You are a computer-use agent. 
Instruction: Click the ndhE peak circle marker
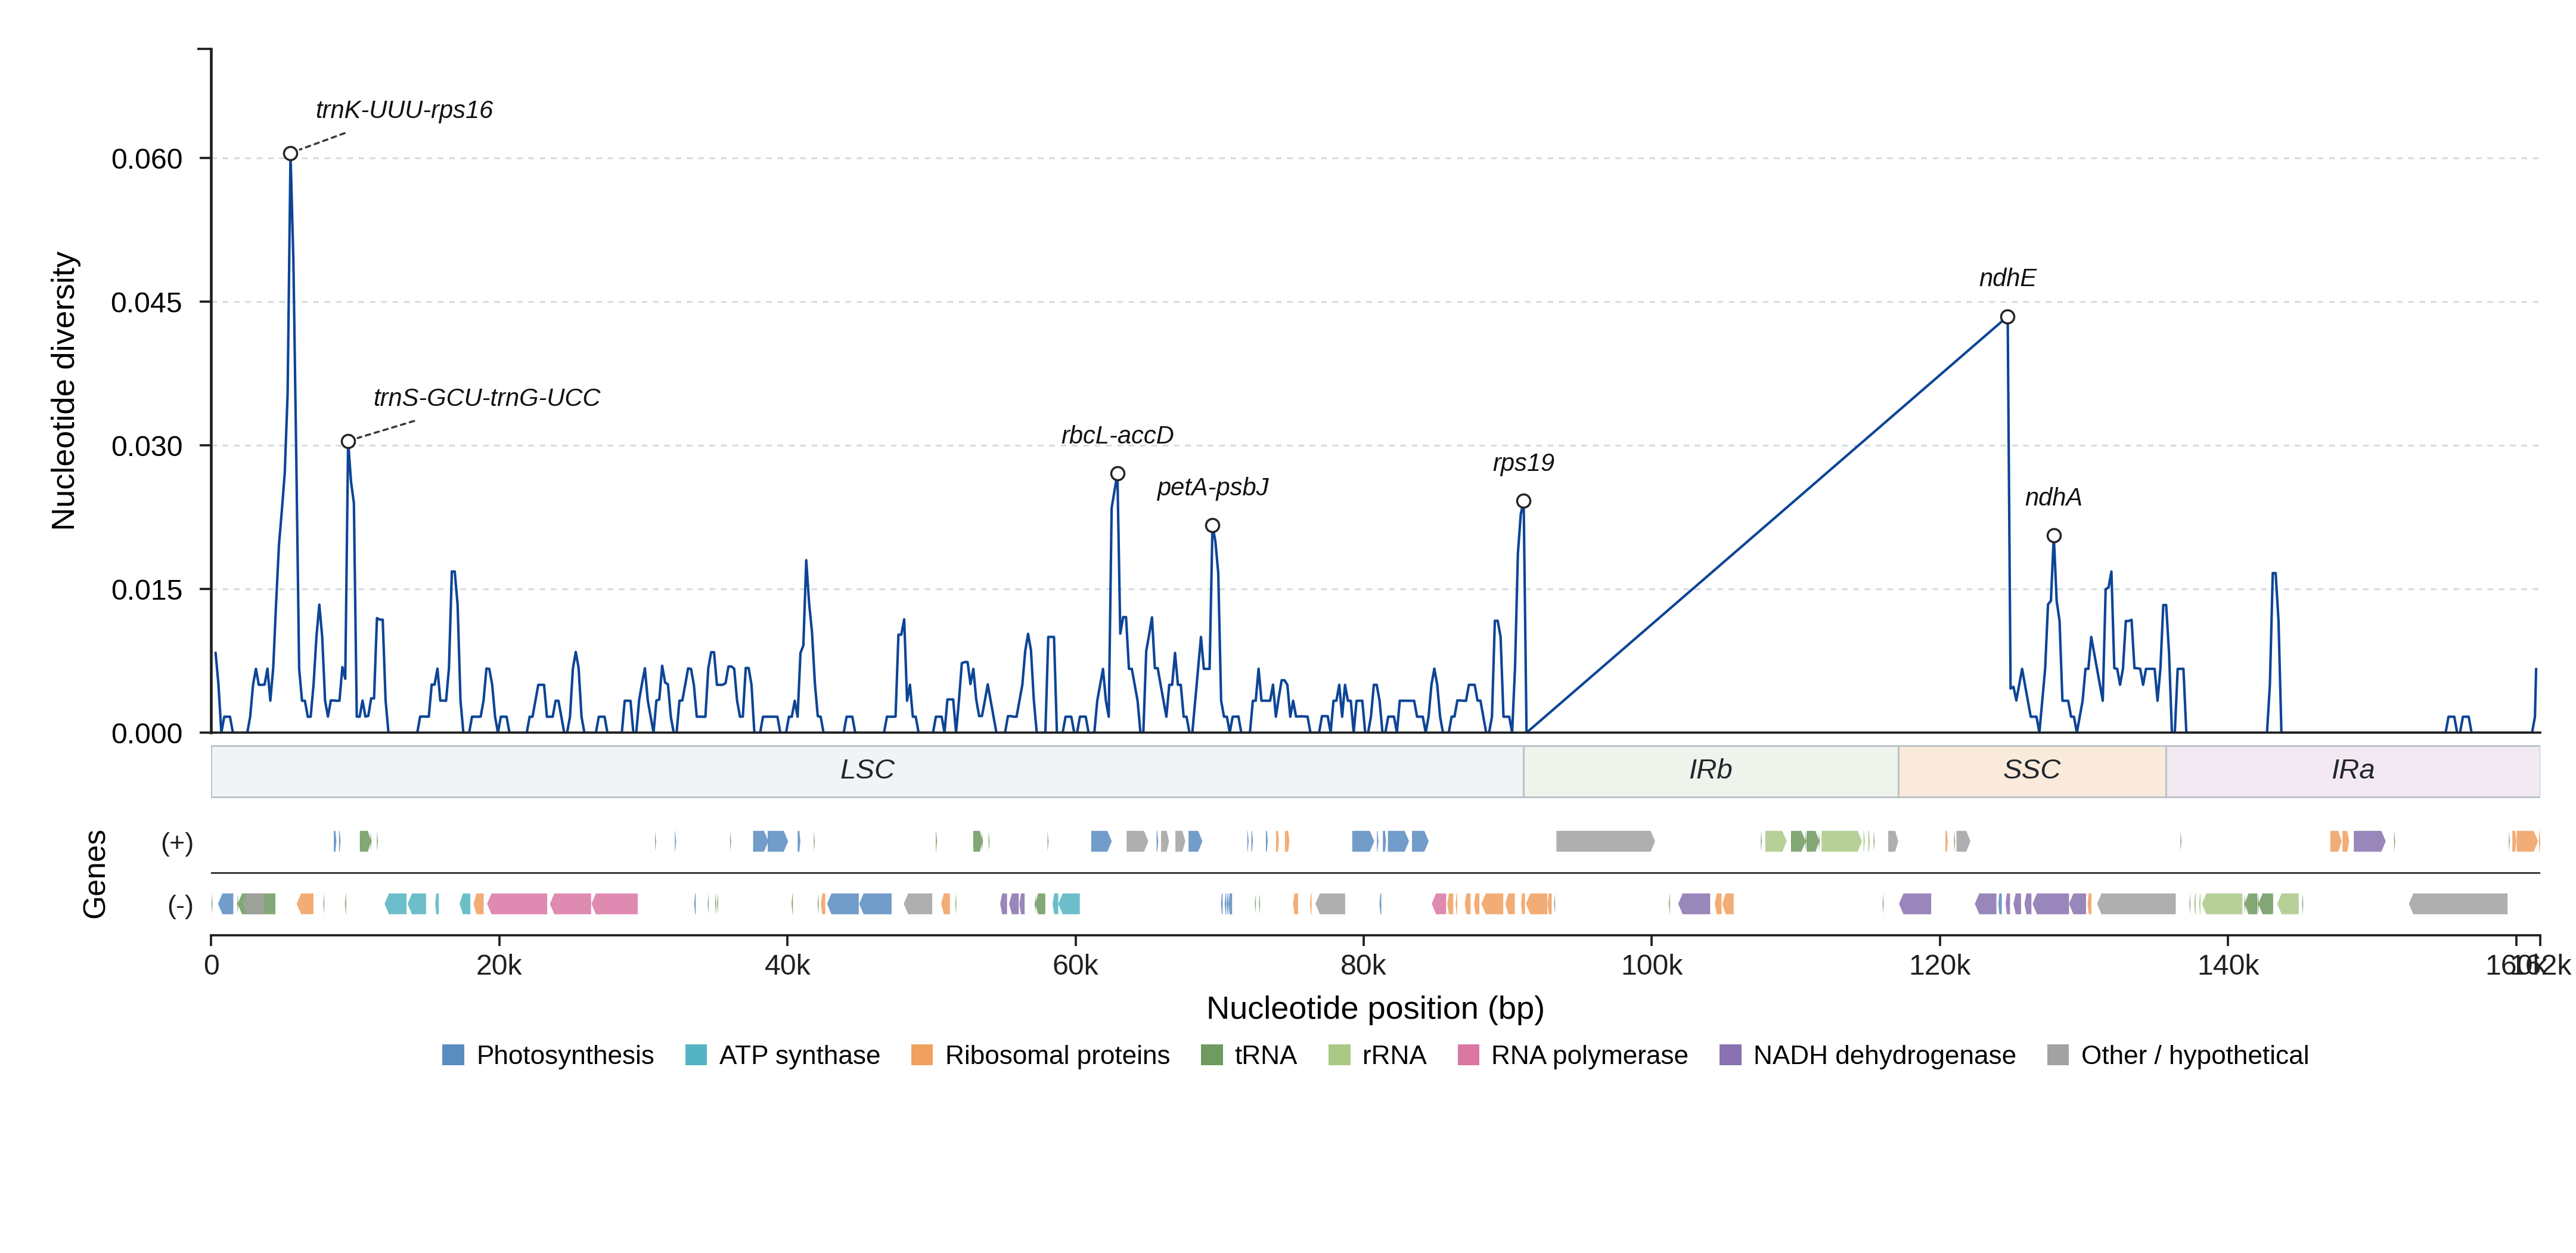click(x=2007, y=318)
